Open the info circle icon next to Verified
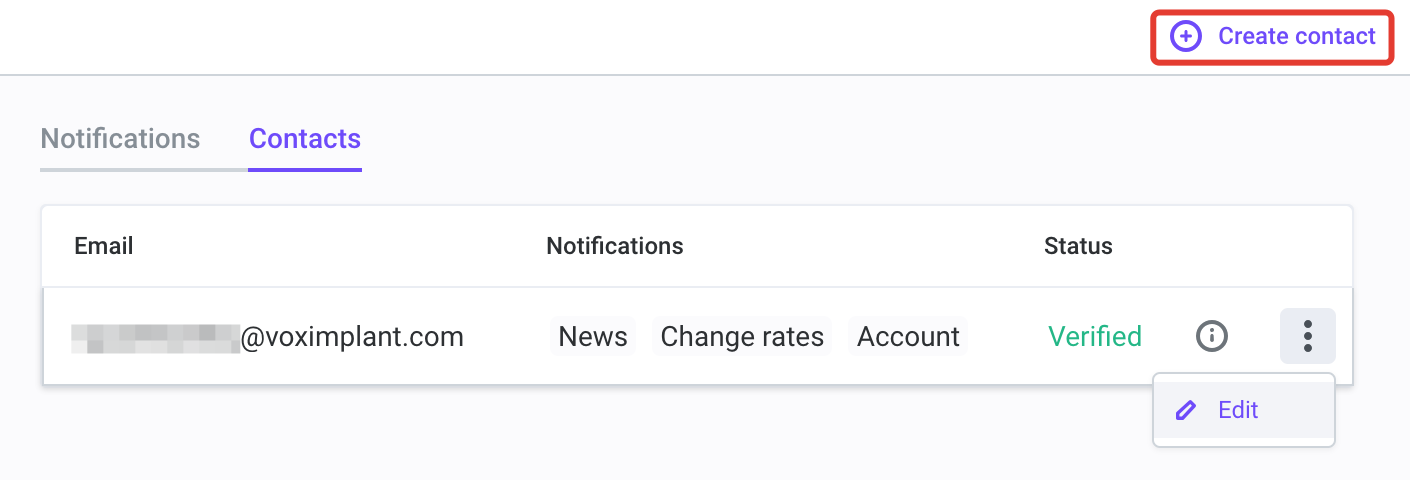Screen dimensions: 1410x480 click(x=1212, y=336)
